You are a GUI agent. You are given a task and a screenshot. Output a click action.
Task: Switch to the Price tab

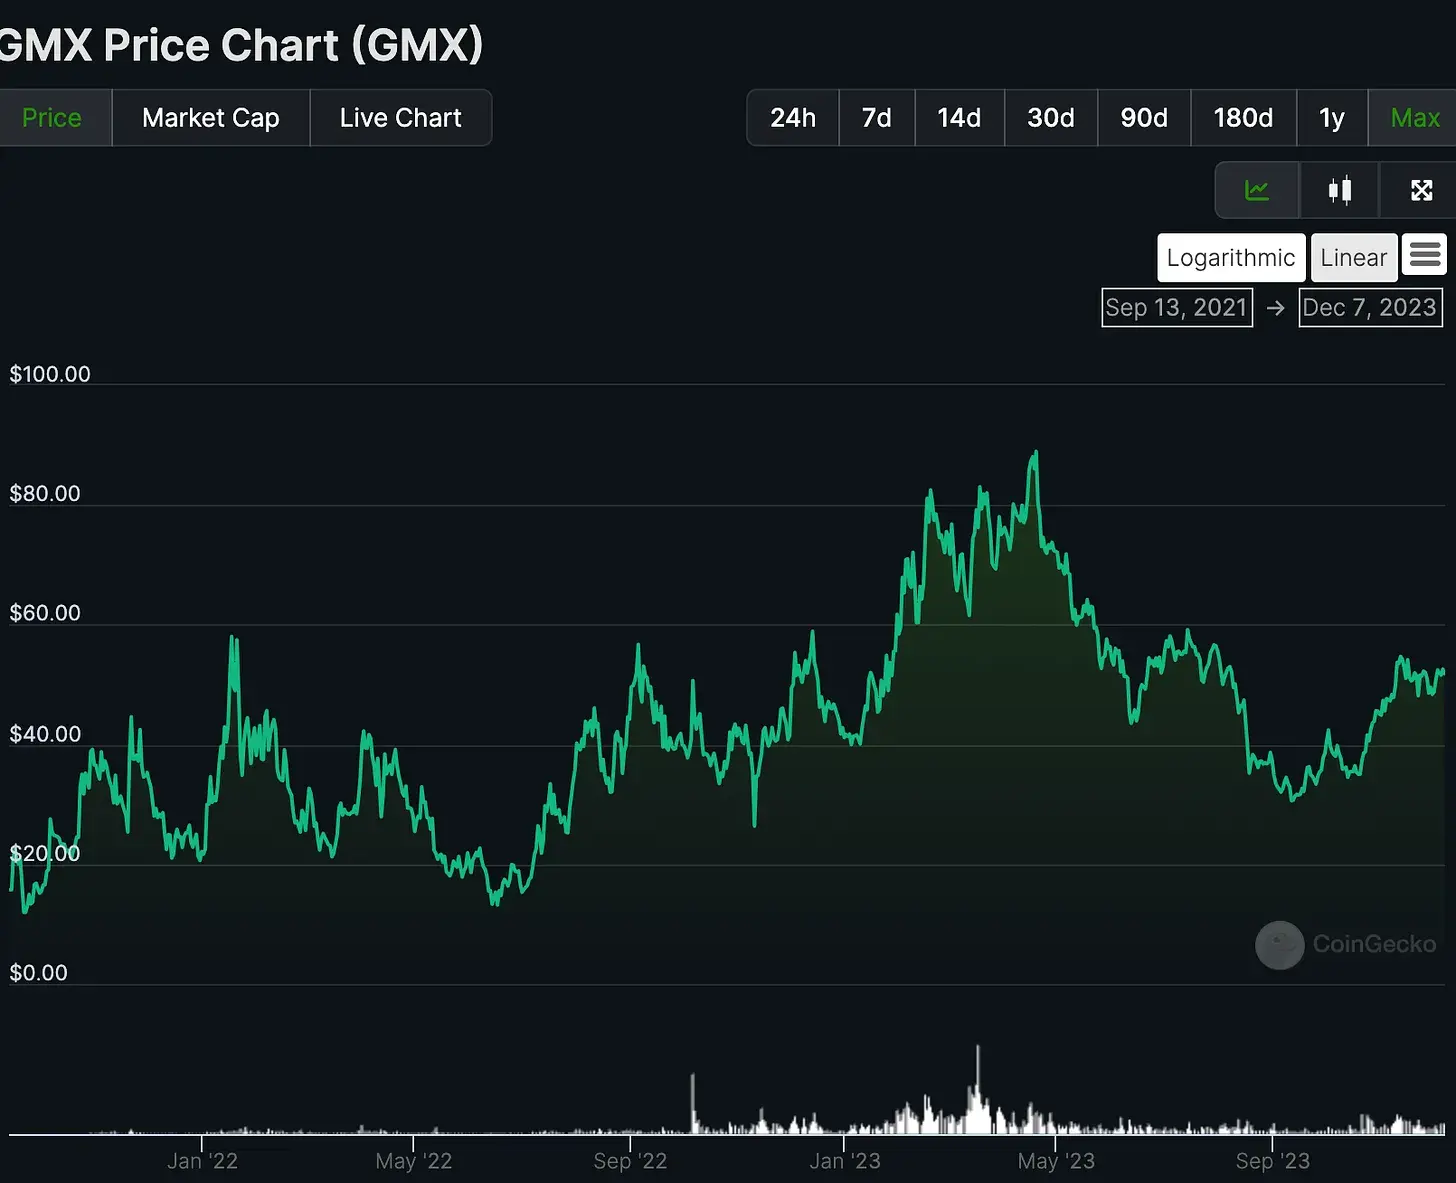pos(52,118)
